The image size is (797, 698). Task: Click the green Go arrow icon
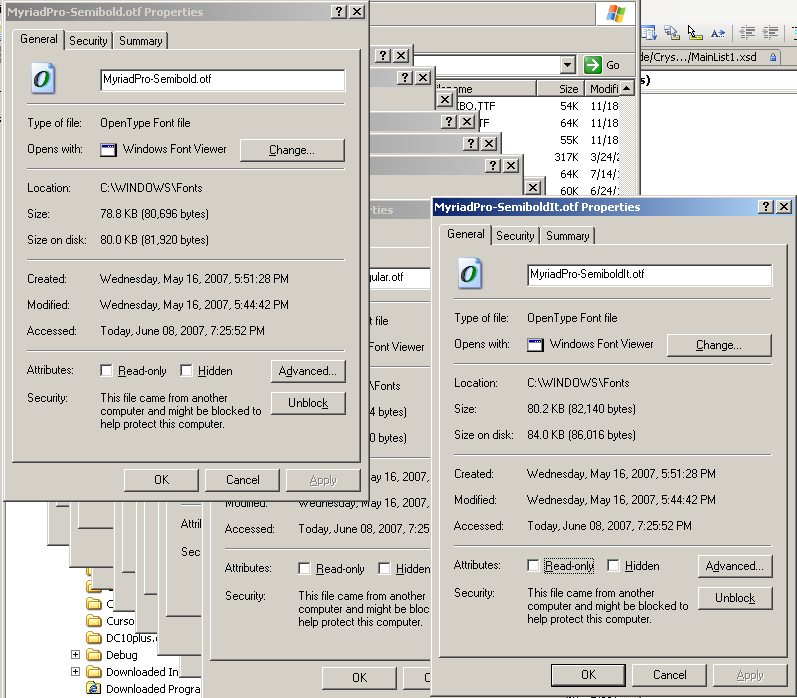(x=593, y=65)
